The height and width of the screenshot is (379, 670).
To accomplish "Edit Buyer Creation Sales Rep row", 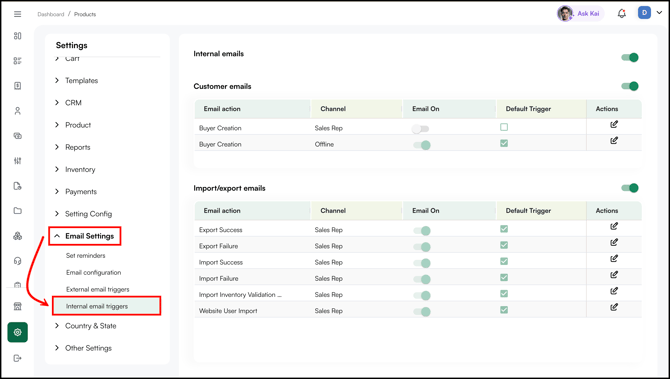I will pyautogui.click(x=614, y=125).
